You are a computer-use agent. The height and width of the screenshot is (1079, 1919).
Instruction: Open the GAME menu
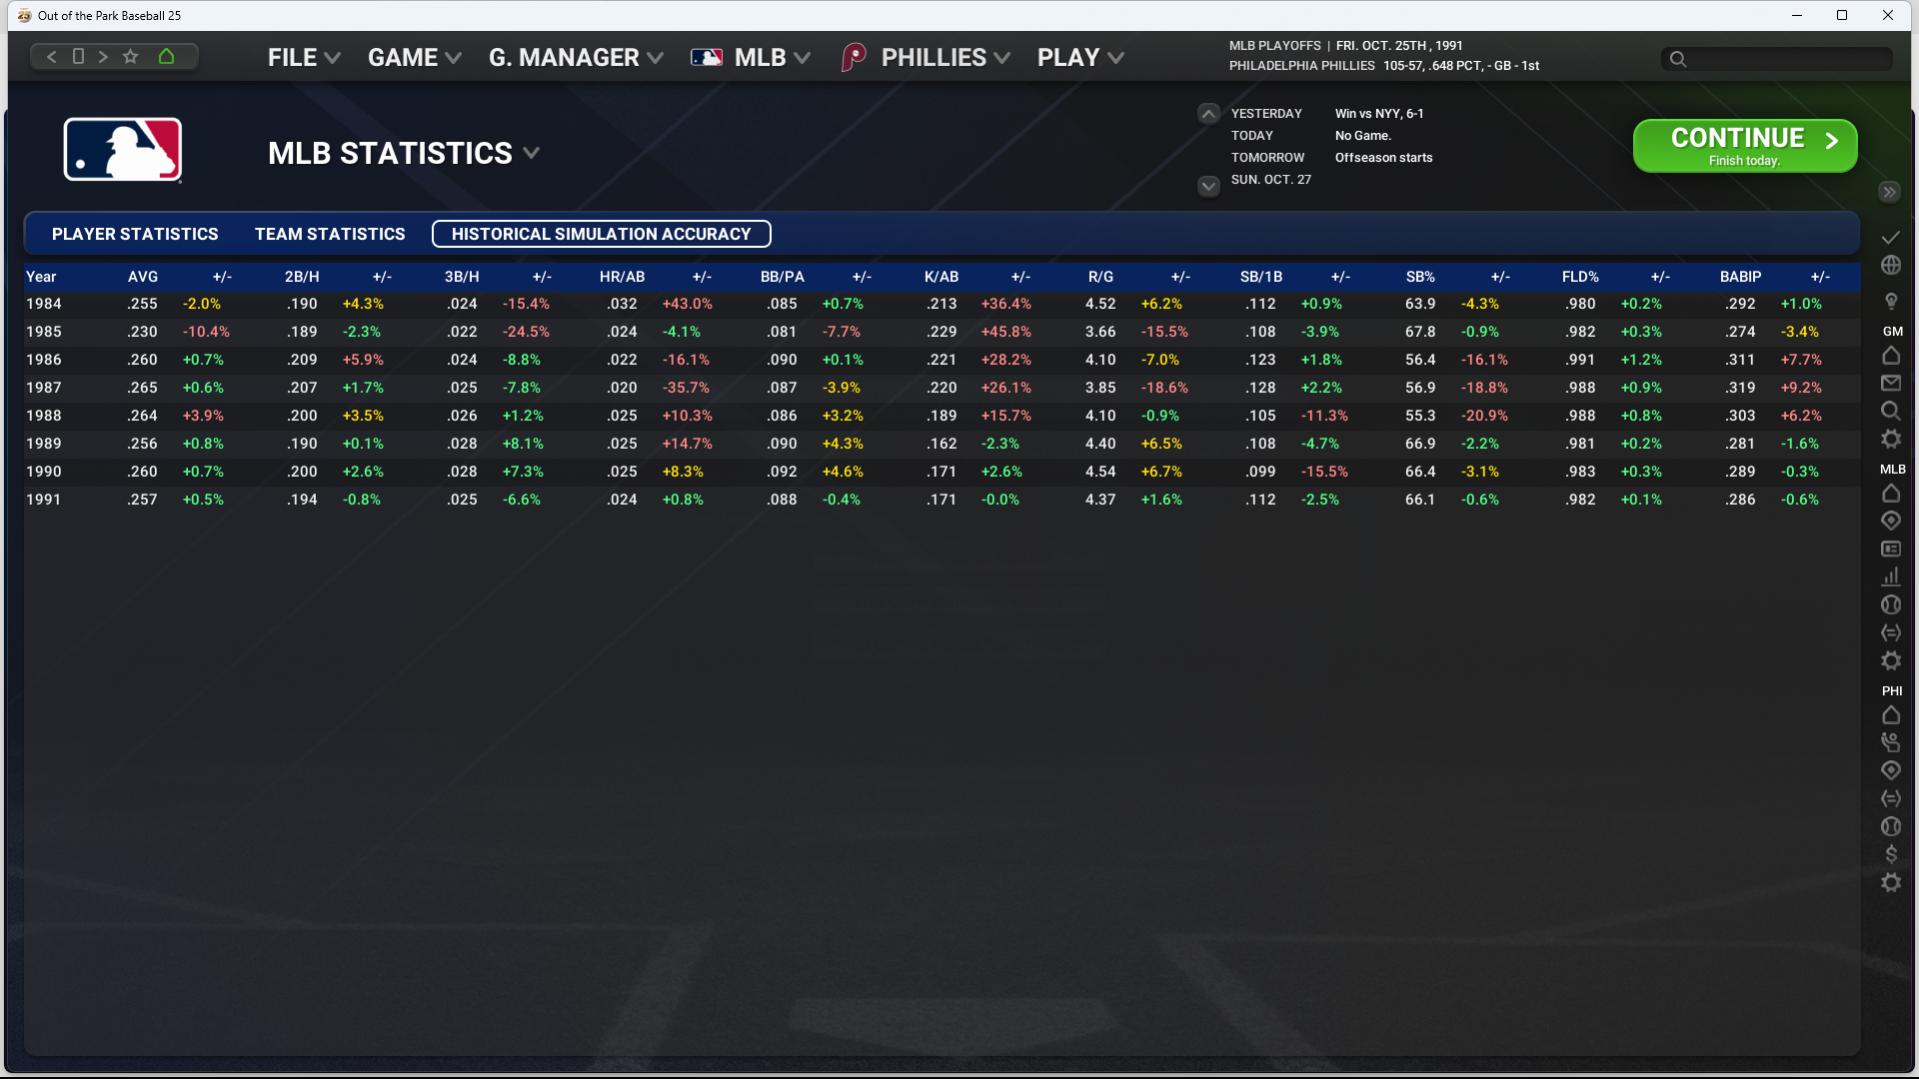tap(415, 58)
